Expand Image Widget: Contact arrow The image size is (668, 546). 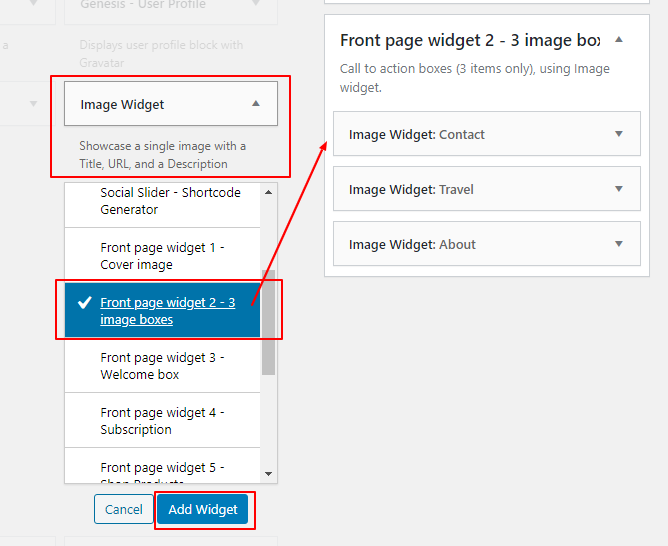619,134
